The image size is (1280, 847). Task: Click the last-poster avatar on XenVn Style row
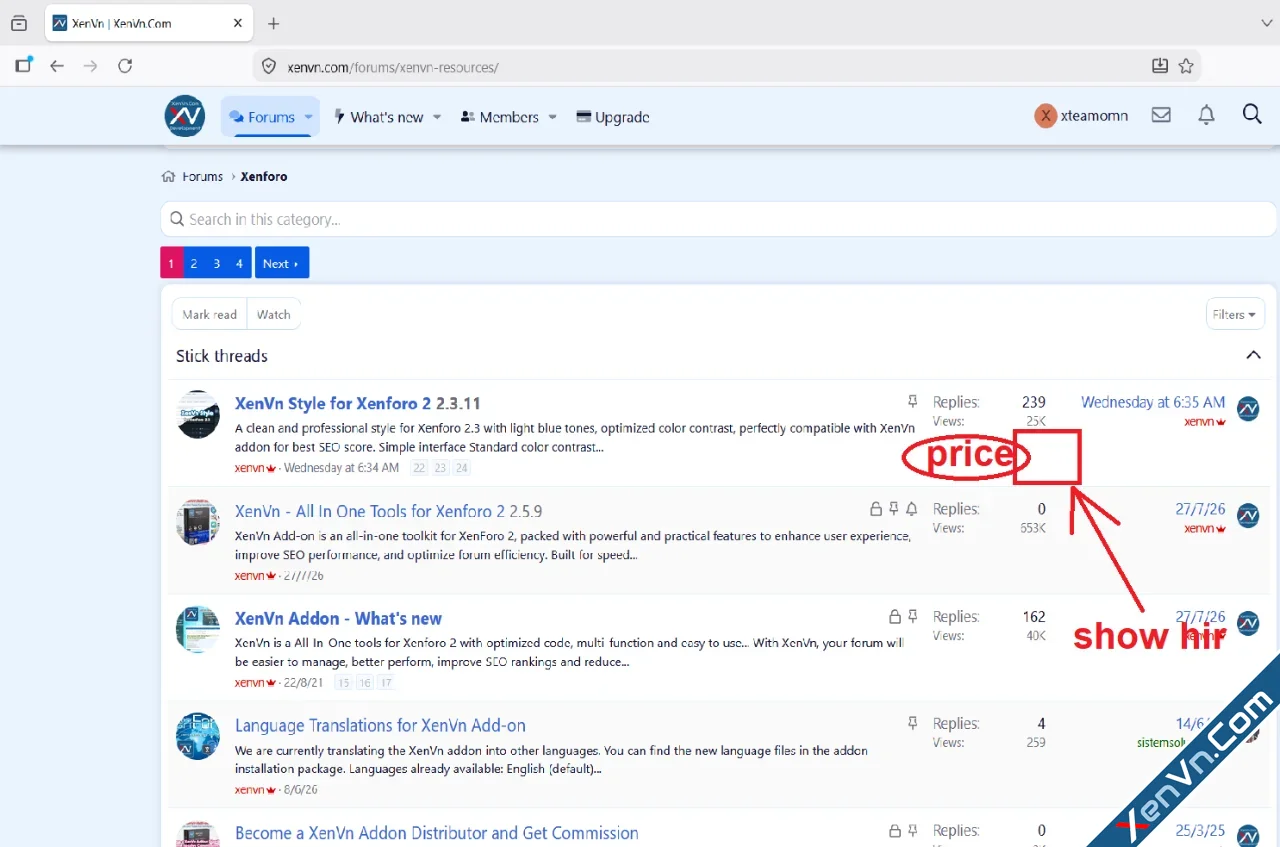(1248, 408)
